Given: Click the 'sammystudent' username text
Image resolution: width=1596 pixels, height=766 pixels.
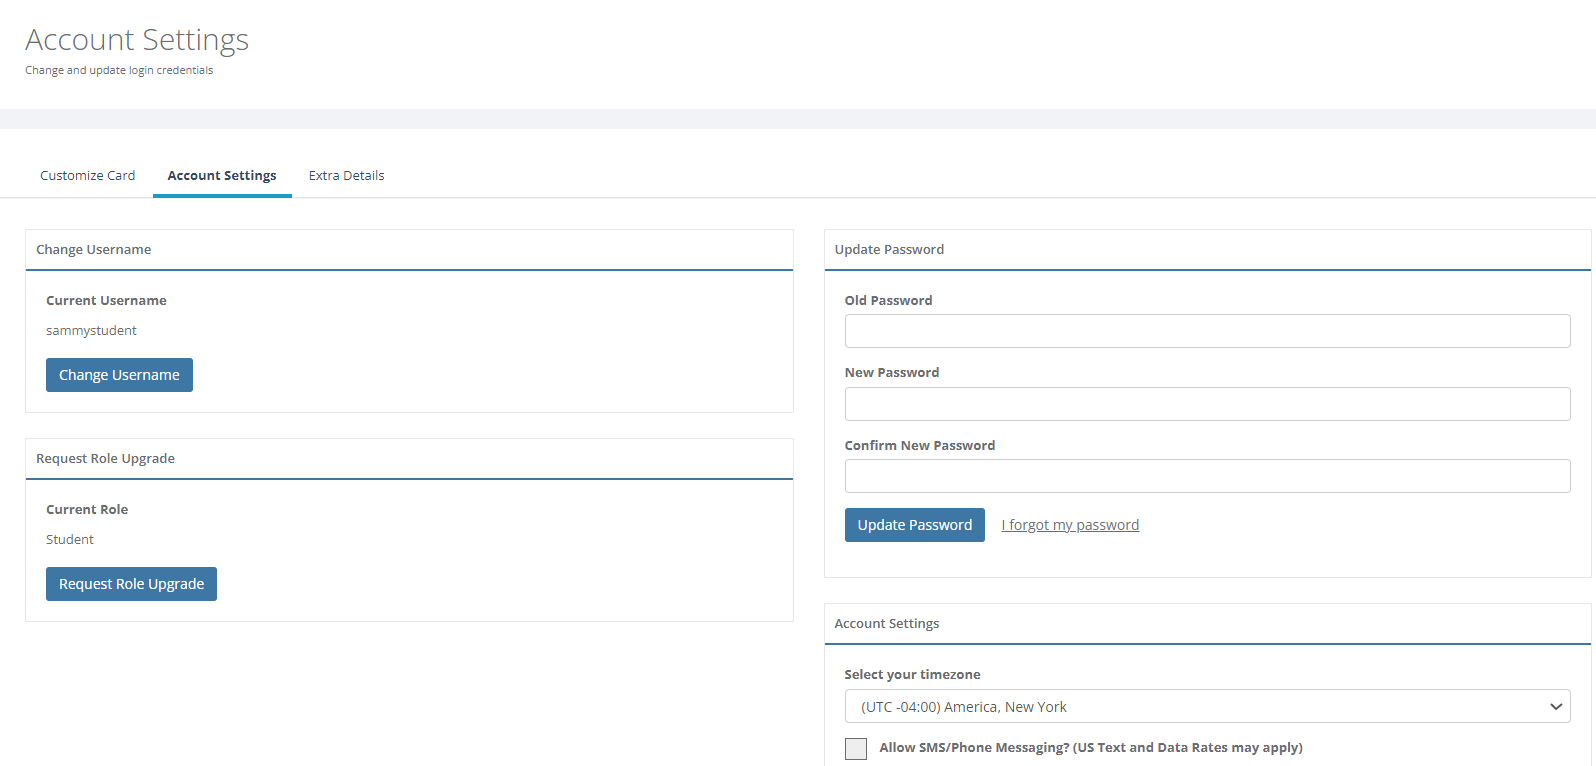Looking at the screenshot, I should 91,330.
